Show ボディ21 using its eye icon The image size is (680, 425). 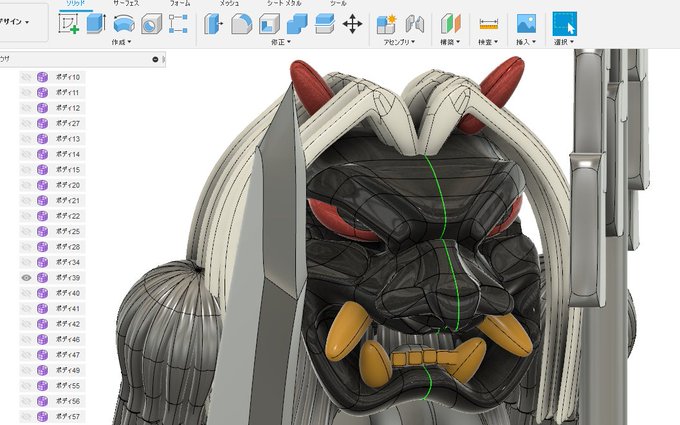point(26,200)
